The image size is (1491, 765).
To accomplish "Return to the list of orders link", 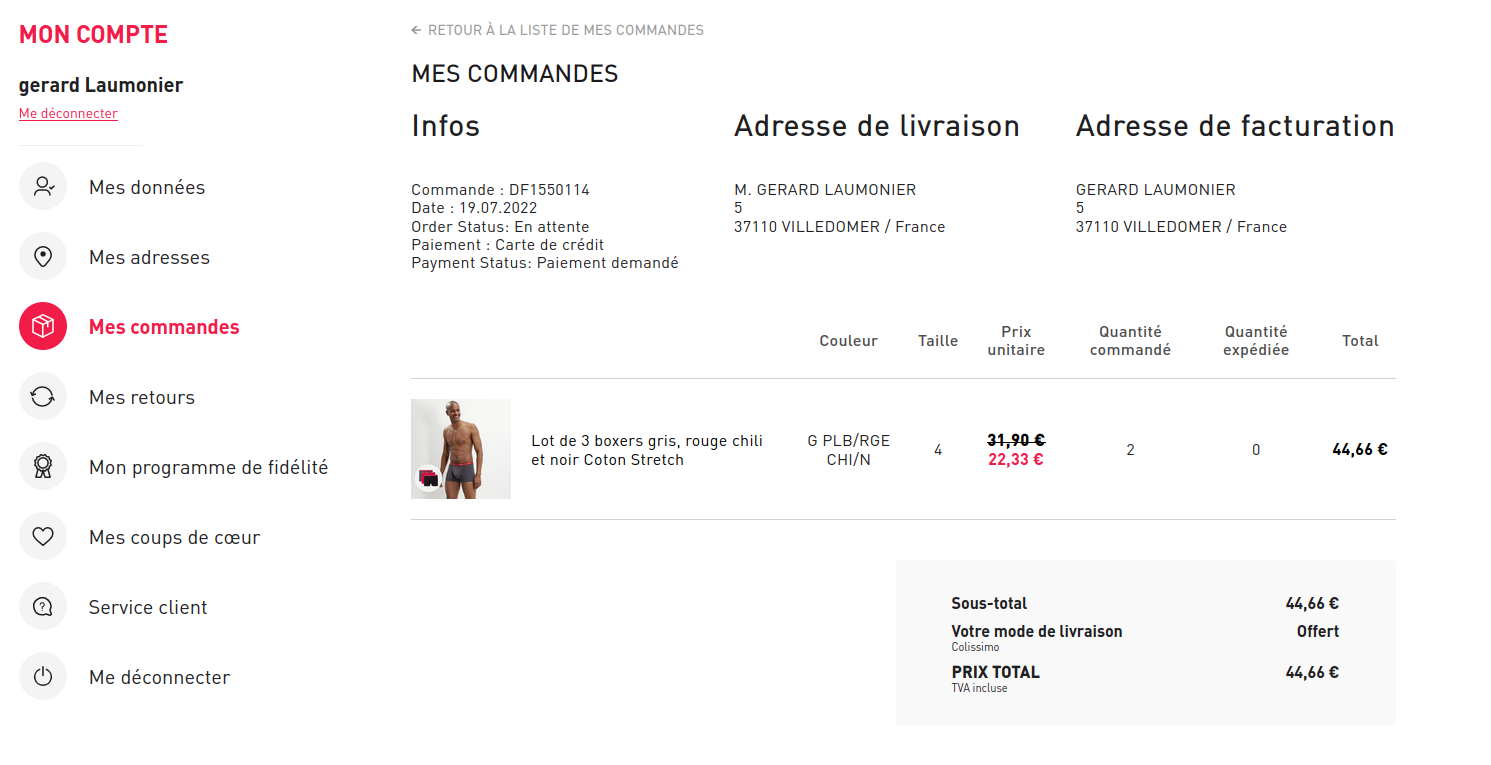I will pyautogui.click(x=565, y=30).
